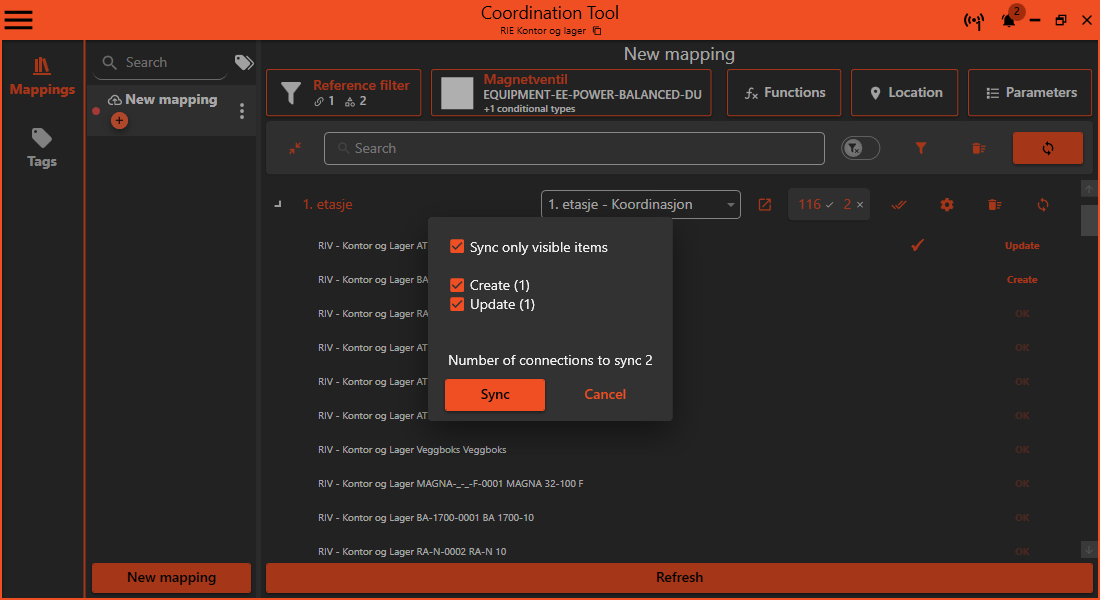Open the Location panel
This screenshot has width=1100, height=600.
pos(904,92)
